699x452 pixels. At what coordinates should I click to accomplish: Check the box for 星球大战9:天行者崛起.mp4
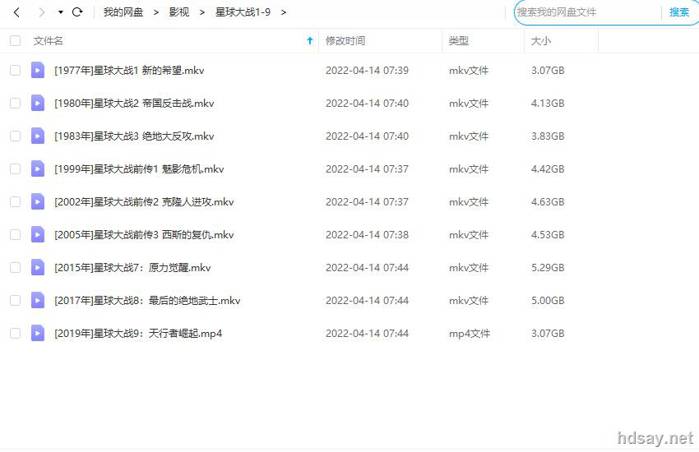click(15, 333)
